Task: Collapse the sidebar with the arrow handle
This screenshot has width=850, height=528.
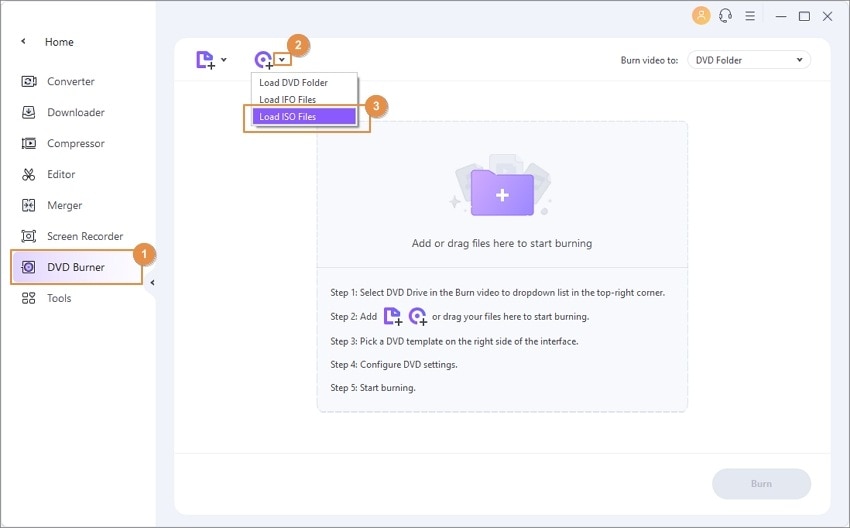Action: [152, 282]
